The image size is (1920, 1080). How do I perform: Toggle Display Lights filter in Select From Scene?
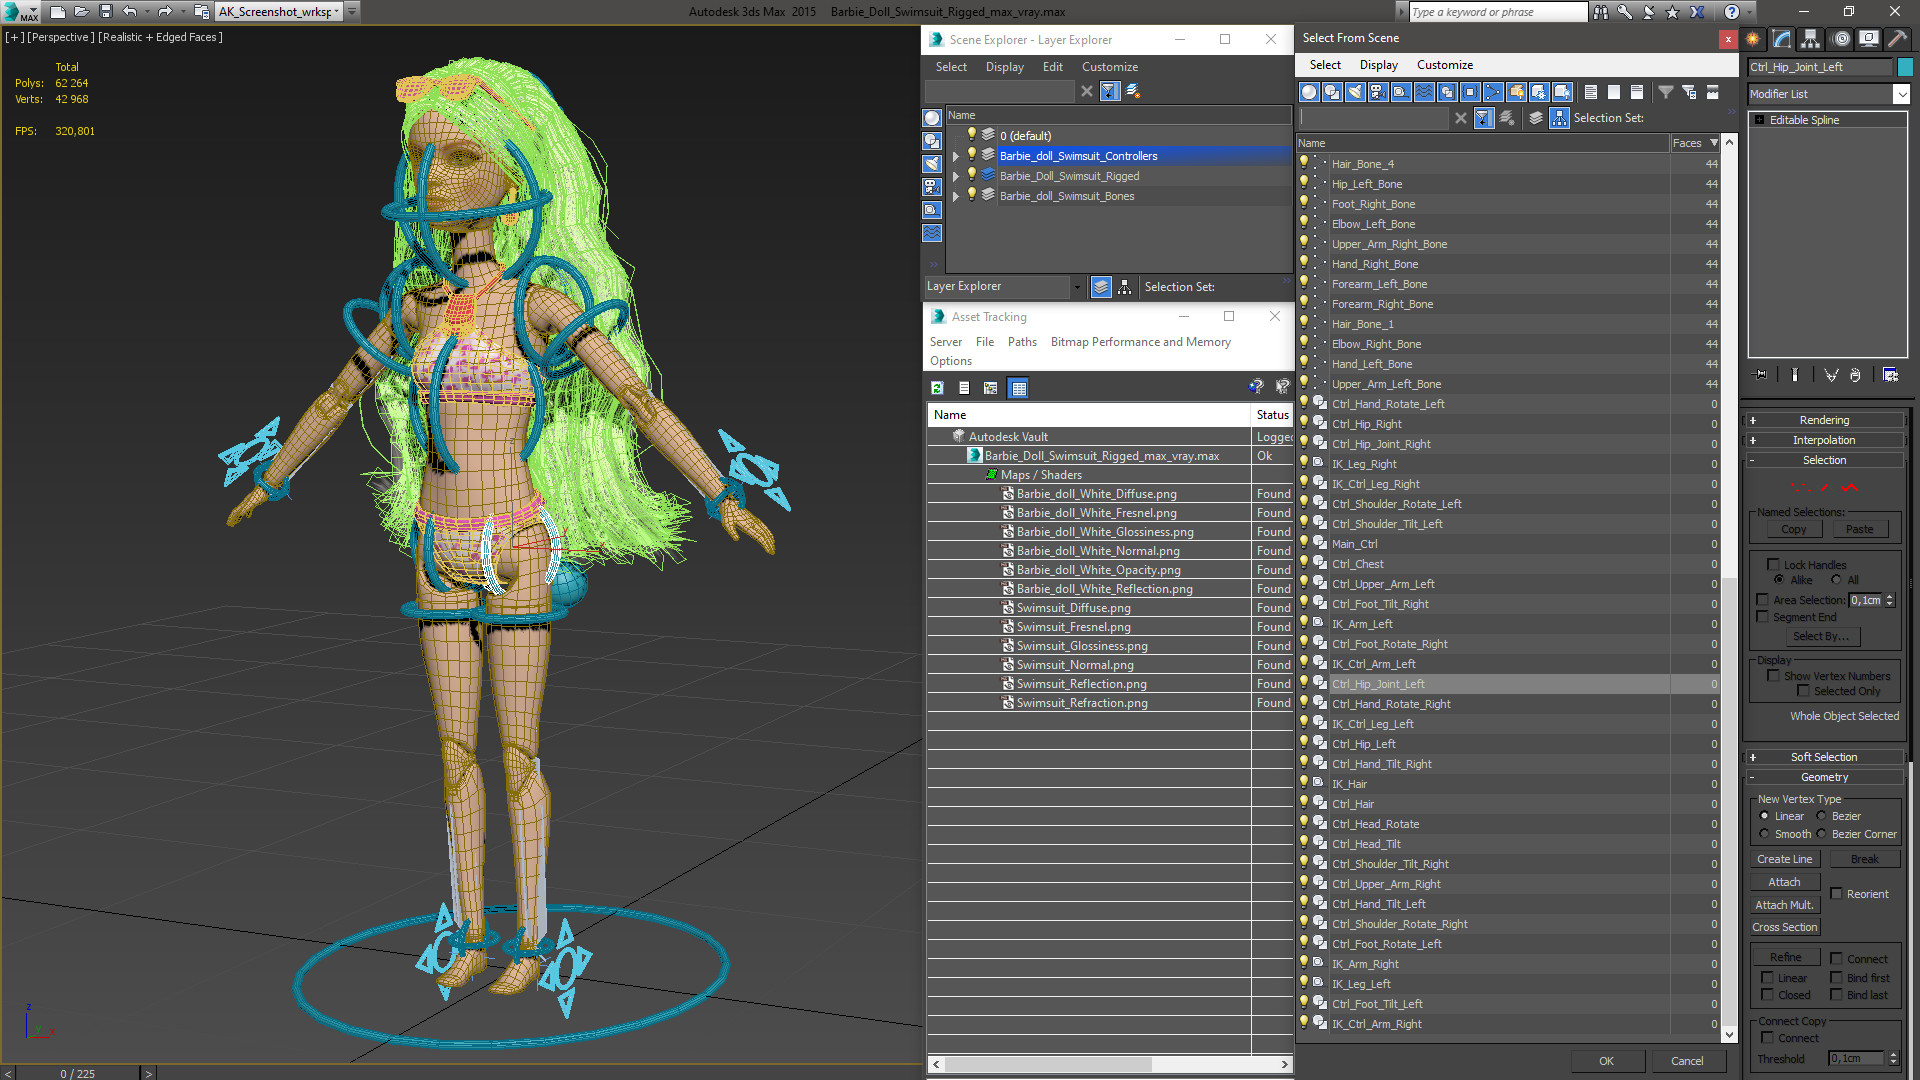point(1355,92)
